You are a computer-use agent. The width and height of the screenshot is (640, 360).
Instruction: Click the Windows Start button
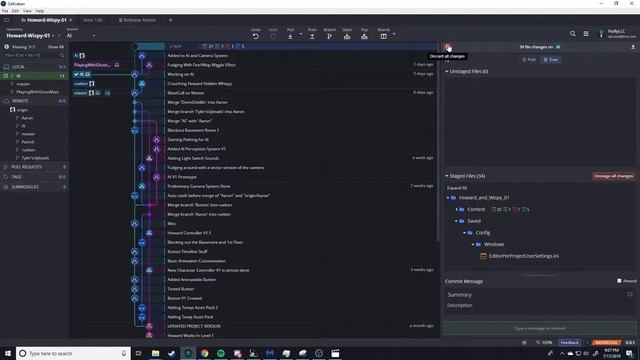click(x=8, y=353)
